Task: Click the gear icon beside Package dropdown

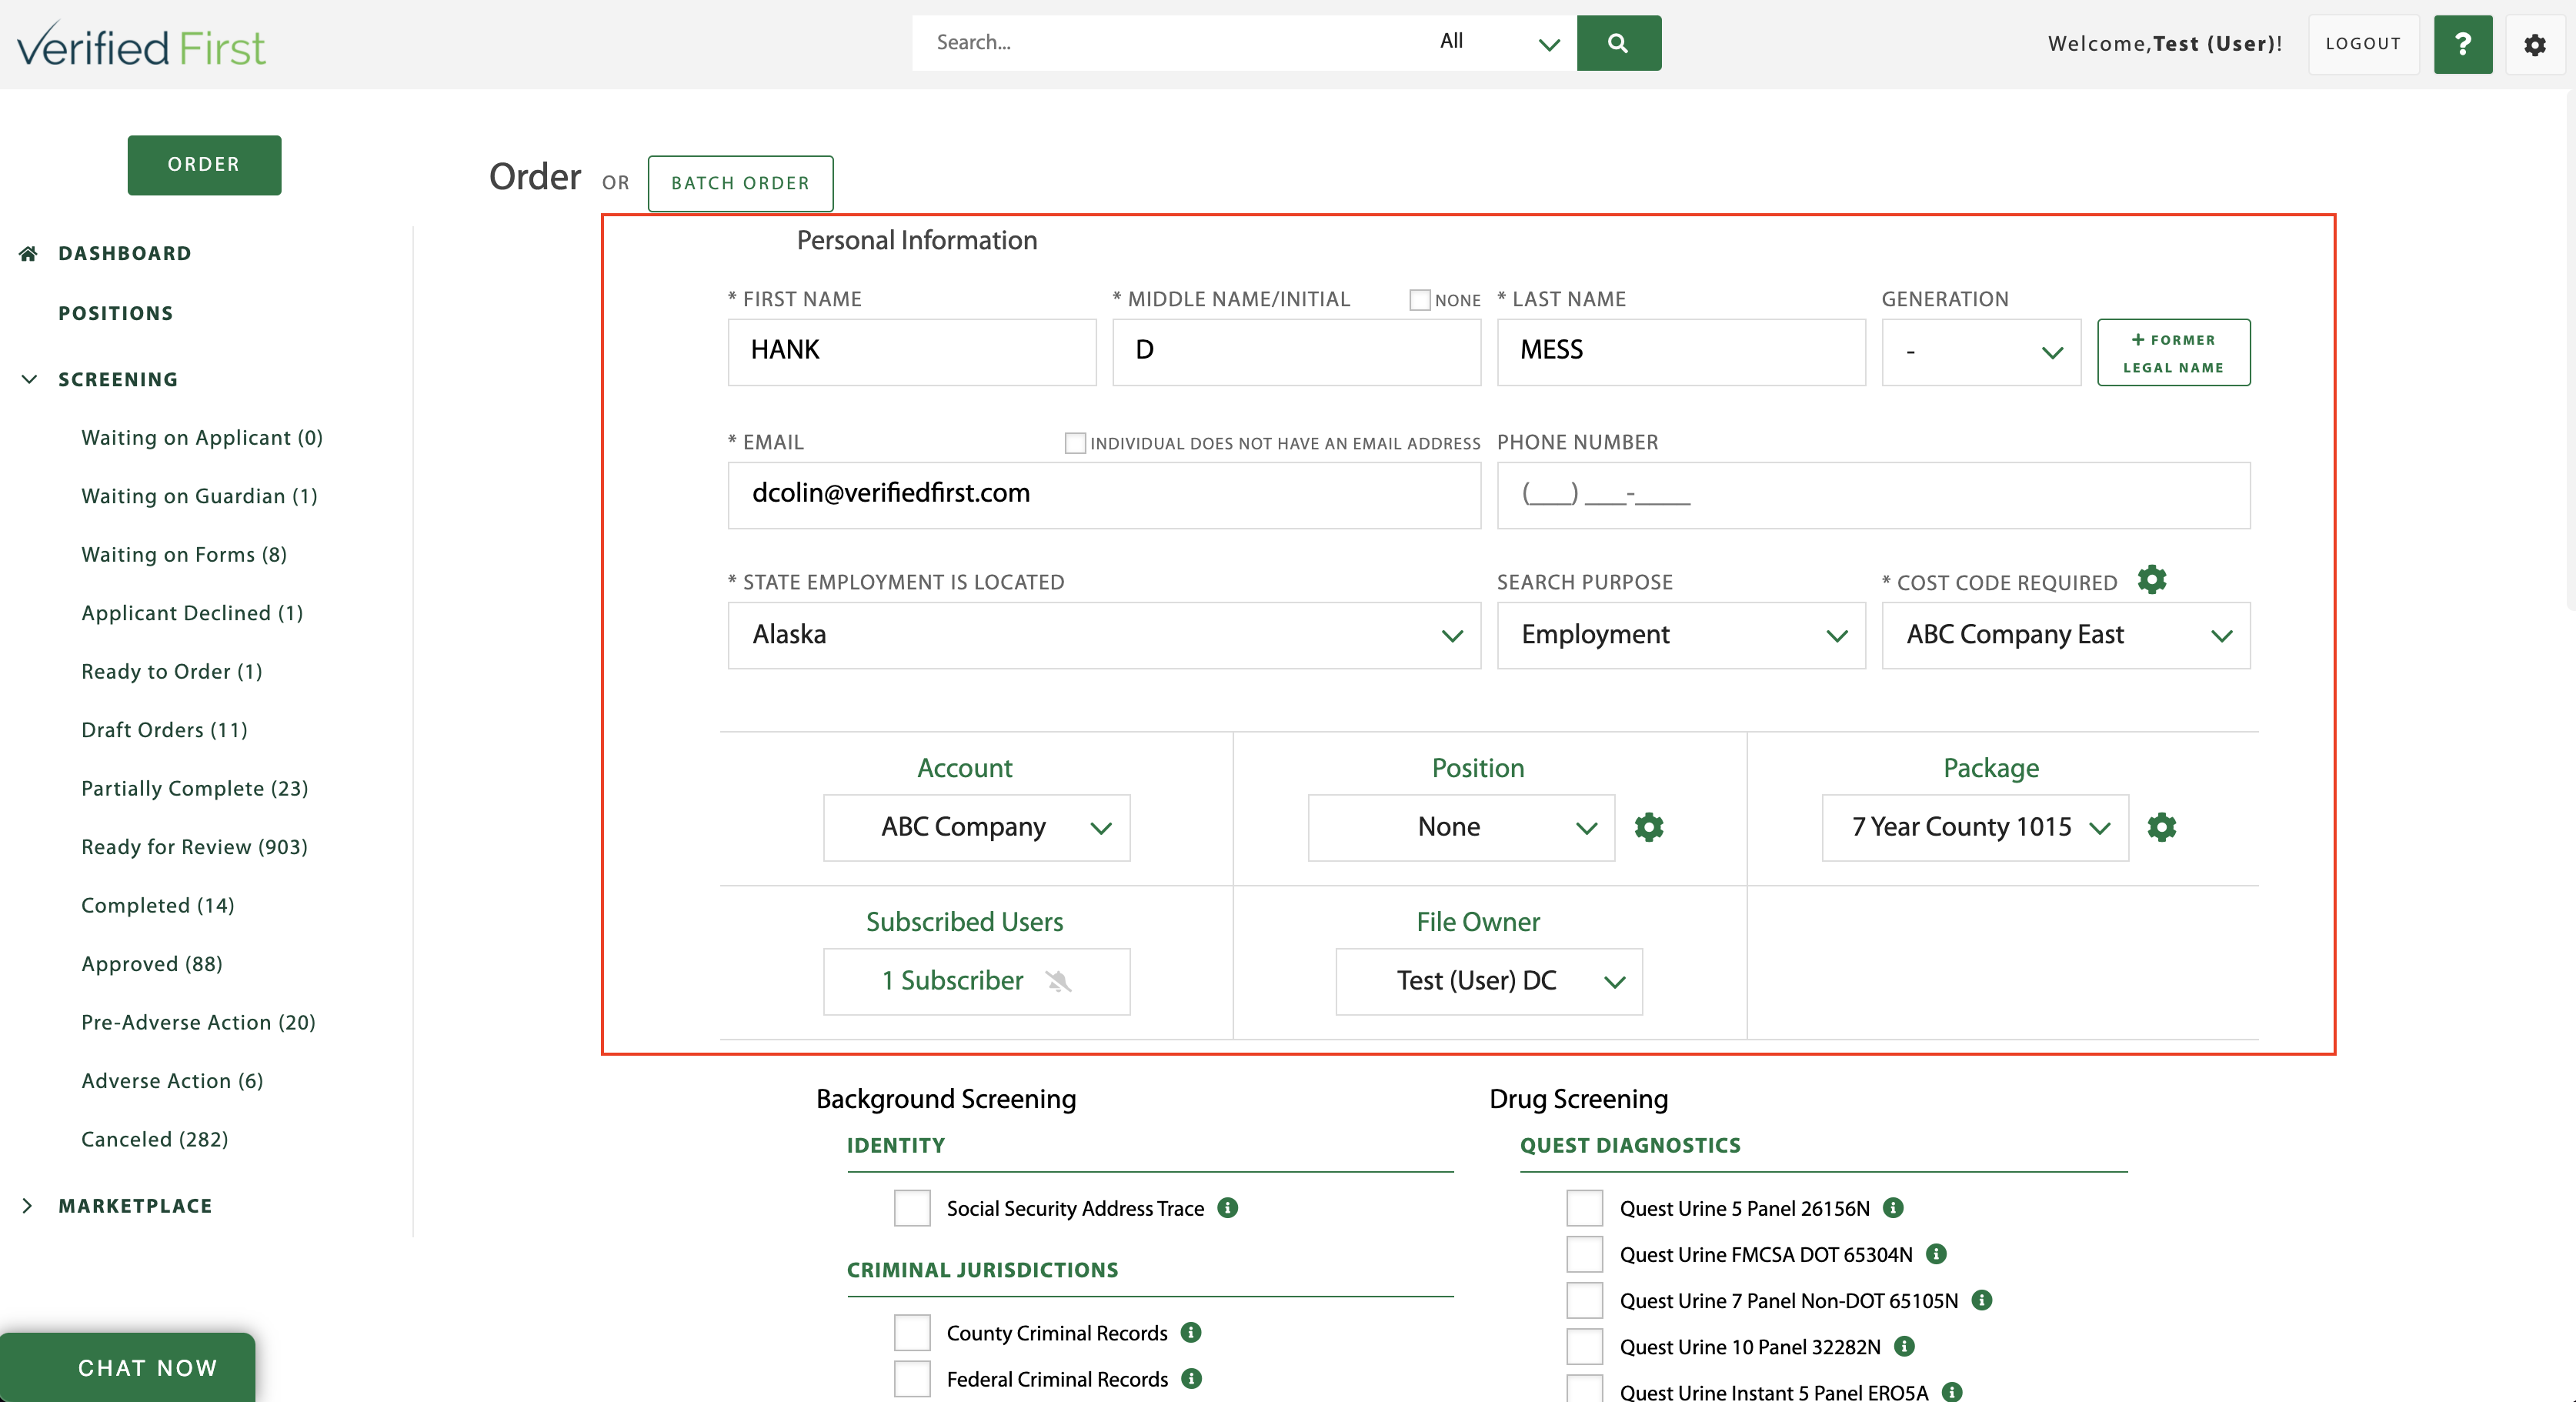Action: [2161, 827]
